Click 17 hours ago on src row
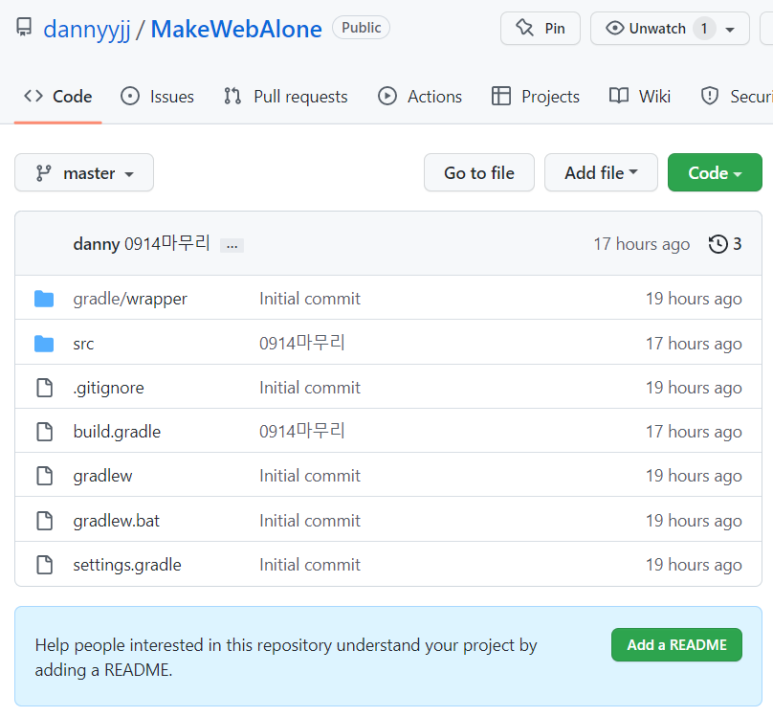773x717 pixels. 694,344
